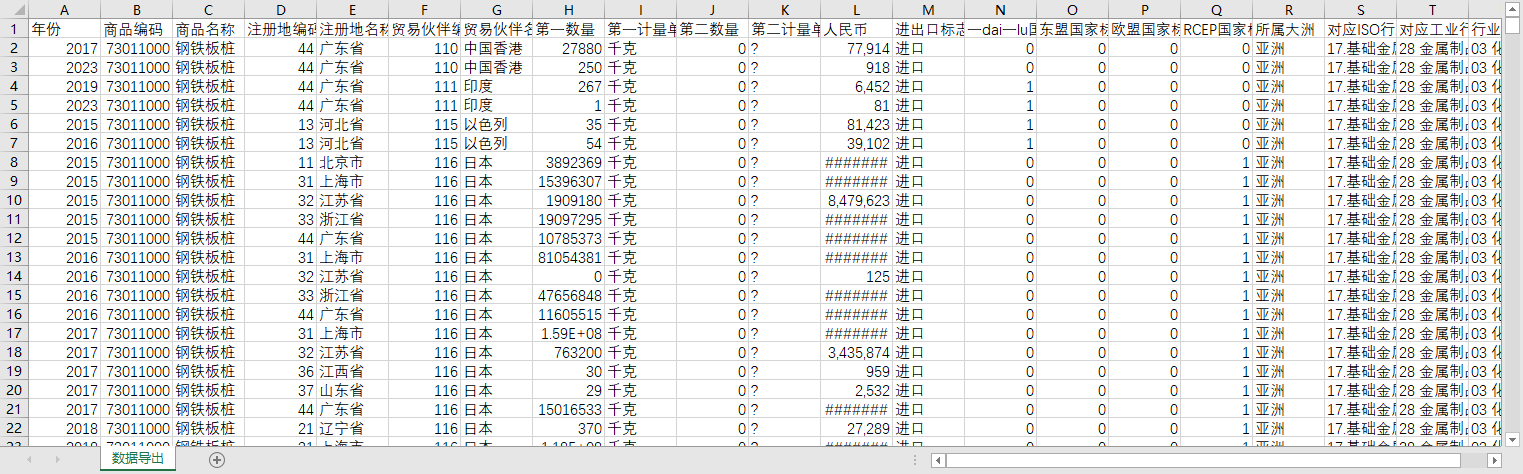Select column N header
This screenshot has height=474, width=1523.
[x=1000, y=8]
